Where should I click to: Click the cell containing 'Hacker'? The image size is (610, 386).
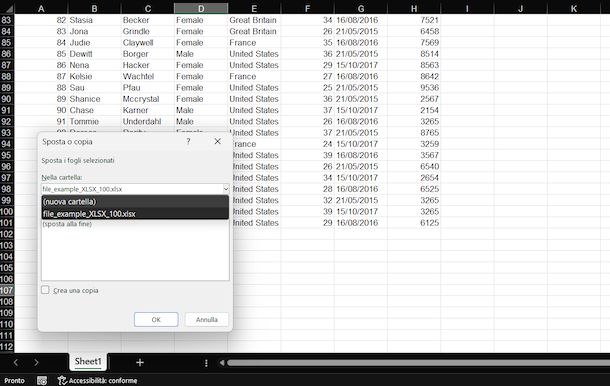(x=148, y=65)
